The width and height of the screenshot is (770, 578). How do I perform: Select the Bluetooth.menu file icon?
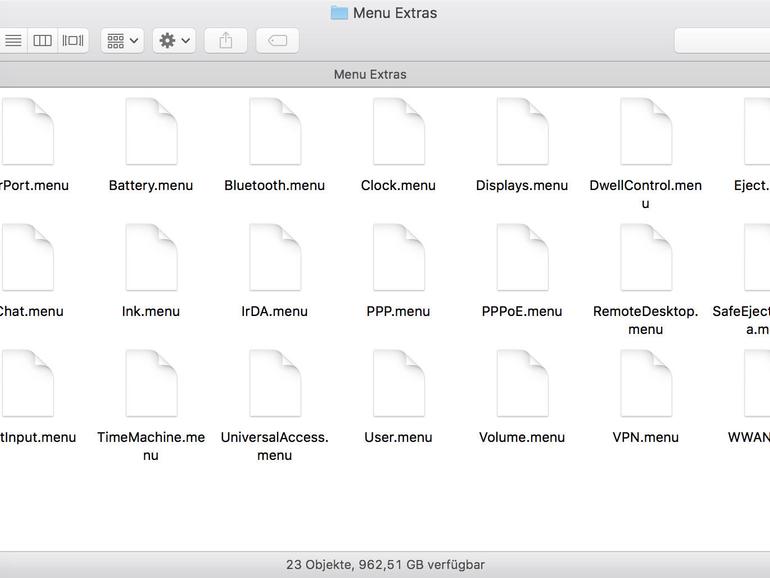[275, 131]
